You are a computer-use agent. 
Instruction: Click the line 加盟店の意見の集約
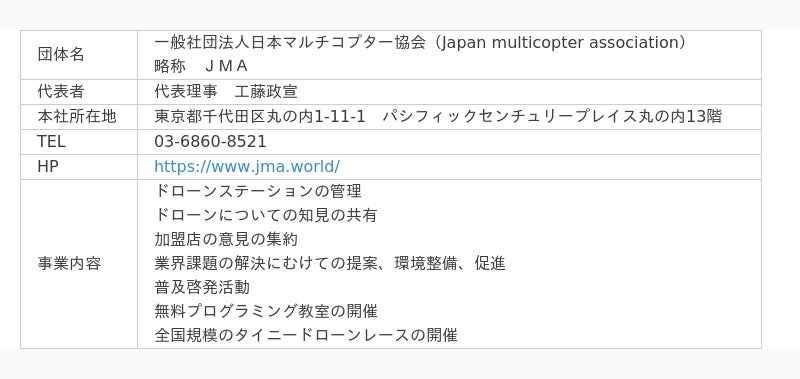[x=226, y=239]
